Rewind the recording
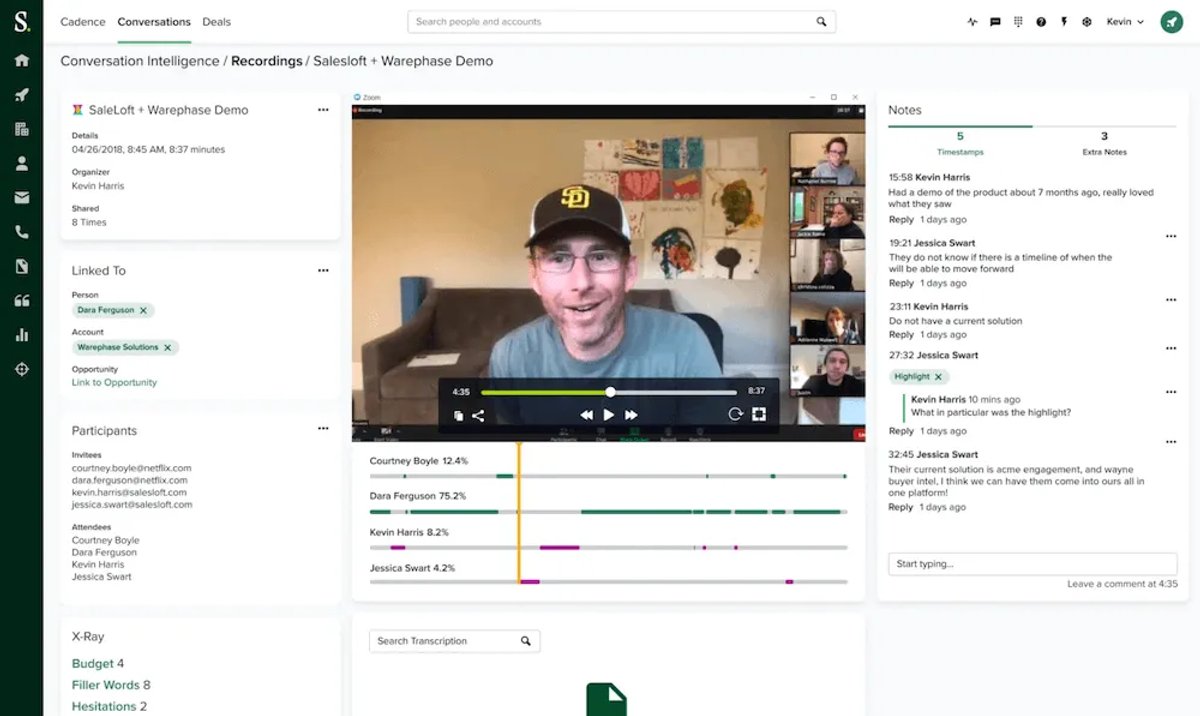The image size is (1200, 716). pyautogui.click(x=587, y=415)
